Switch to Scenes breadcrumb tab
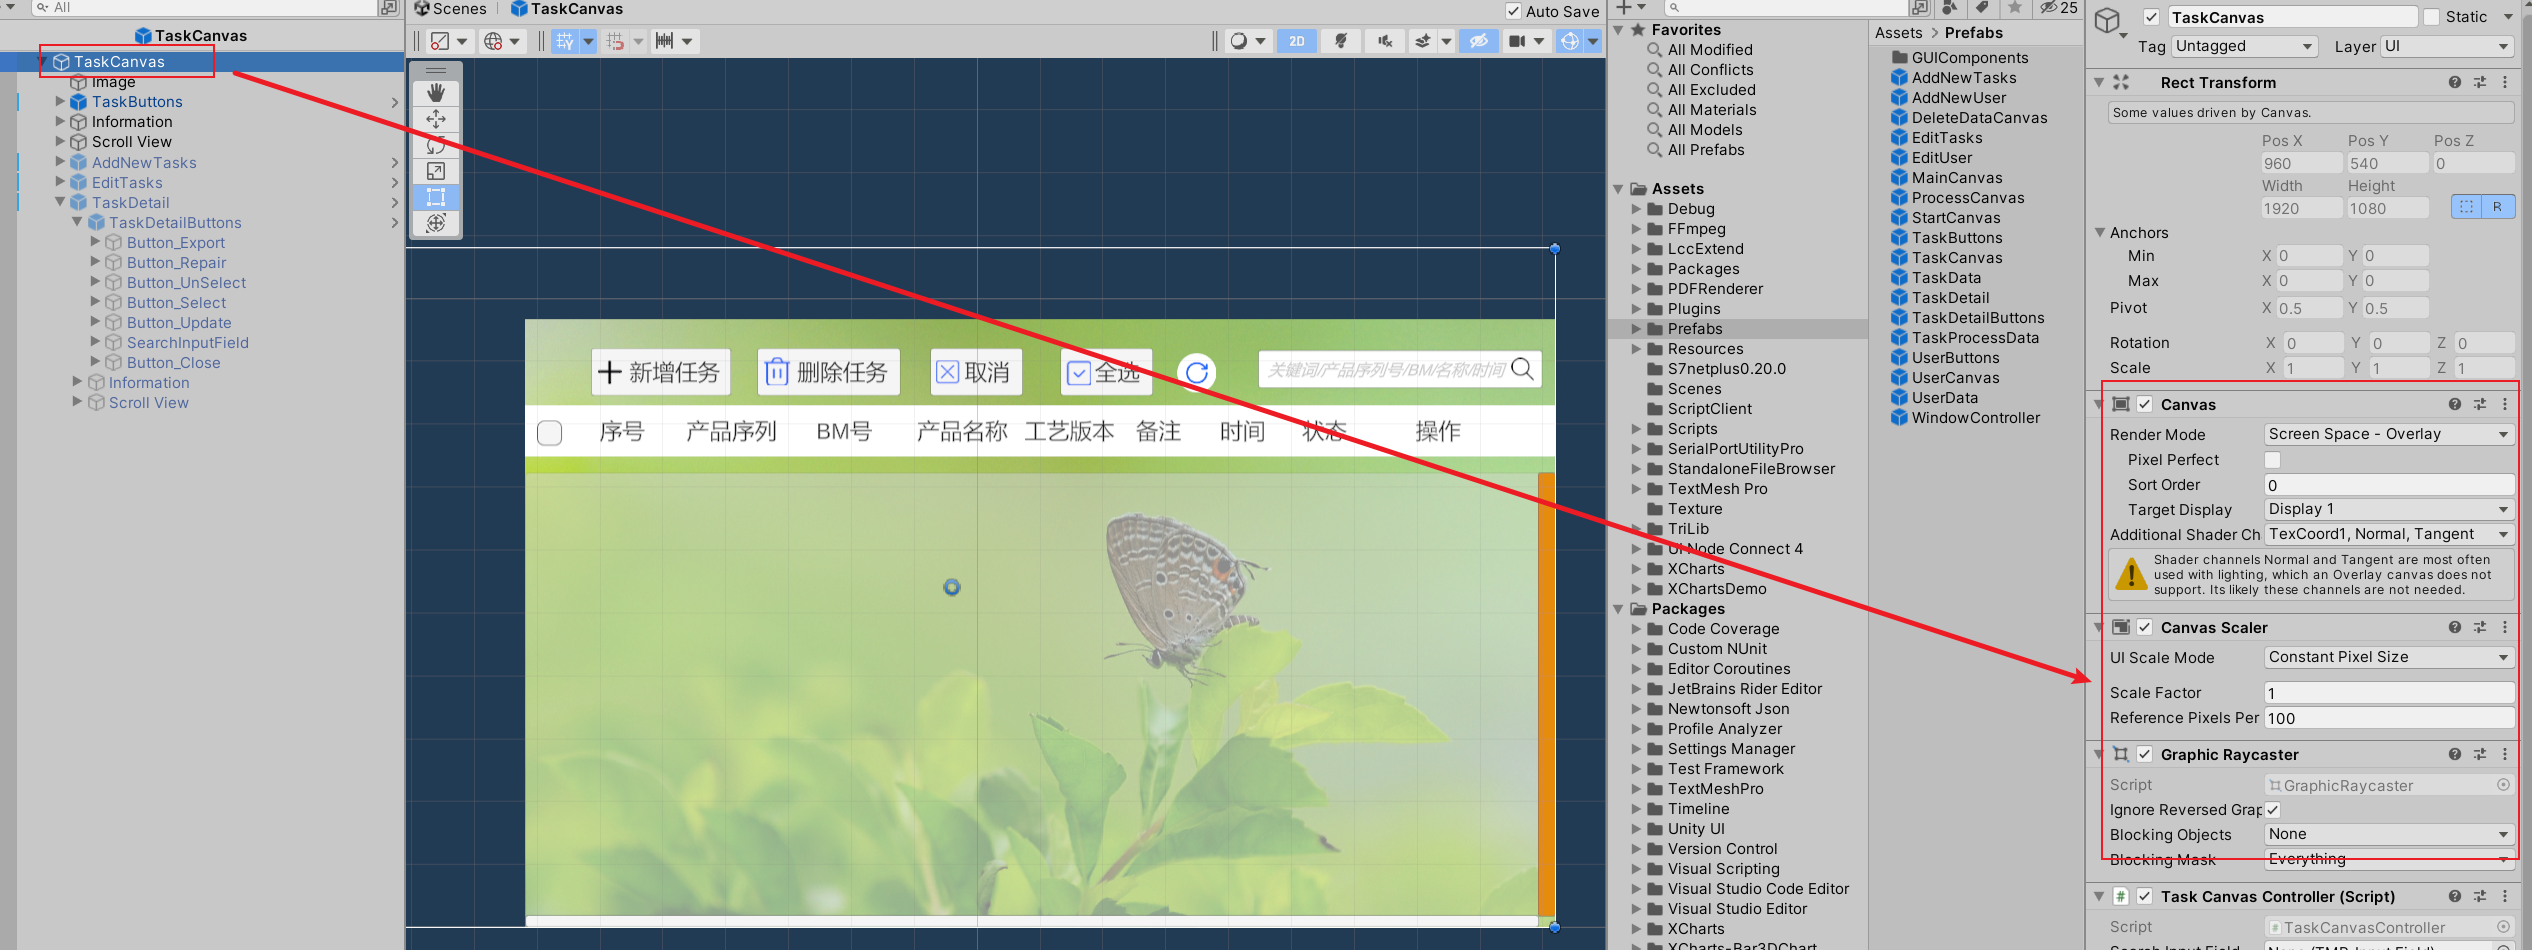Image resolution: width=2532 pixels, height=950 pixels. (450, 9)
